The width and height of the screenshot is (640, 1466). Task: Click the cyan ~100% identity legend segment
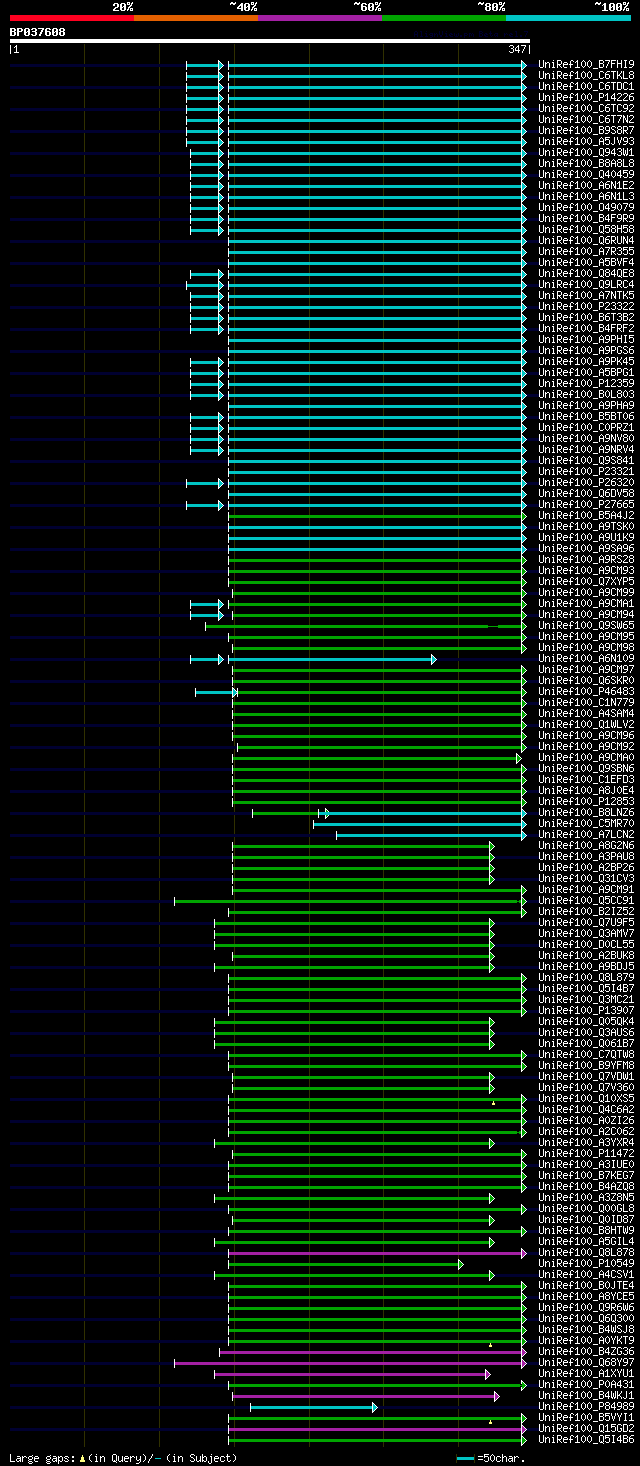click(568, 18)
